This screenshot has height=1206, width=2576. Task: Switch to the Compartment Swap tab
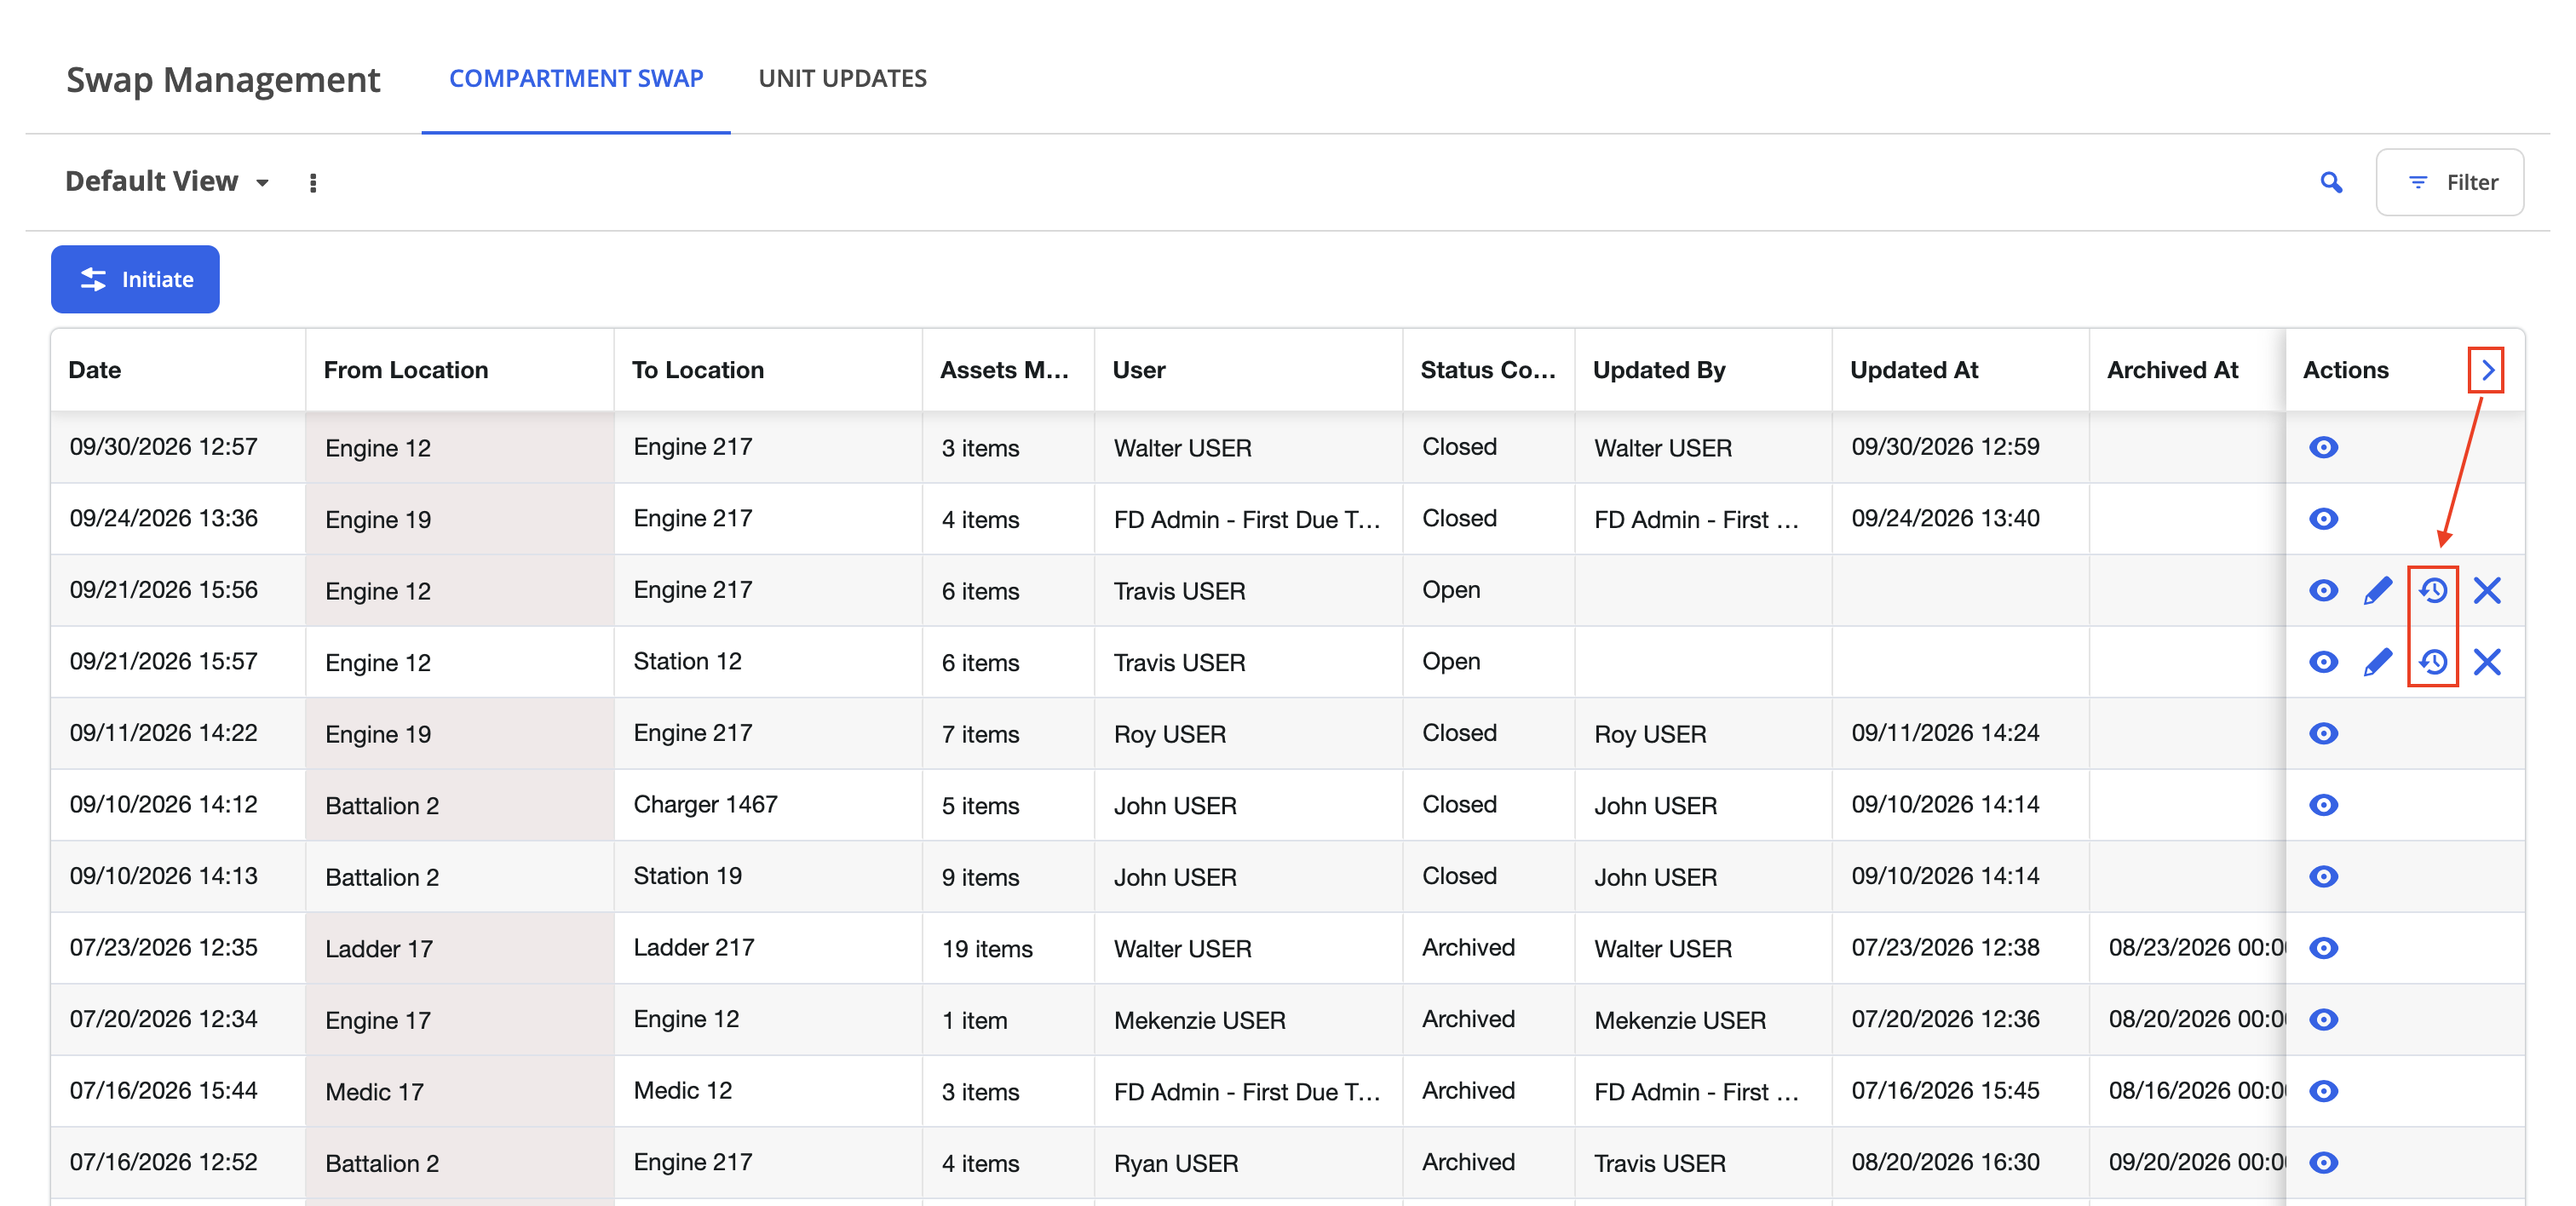click(x=576, y=78)
